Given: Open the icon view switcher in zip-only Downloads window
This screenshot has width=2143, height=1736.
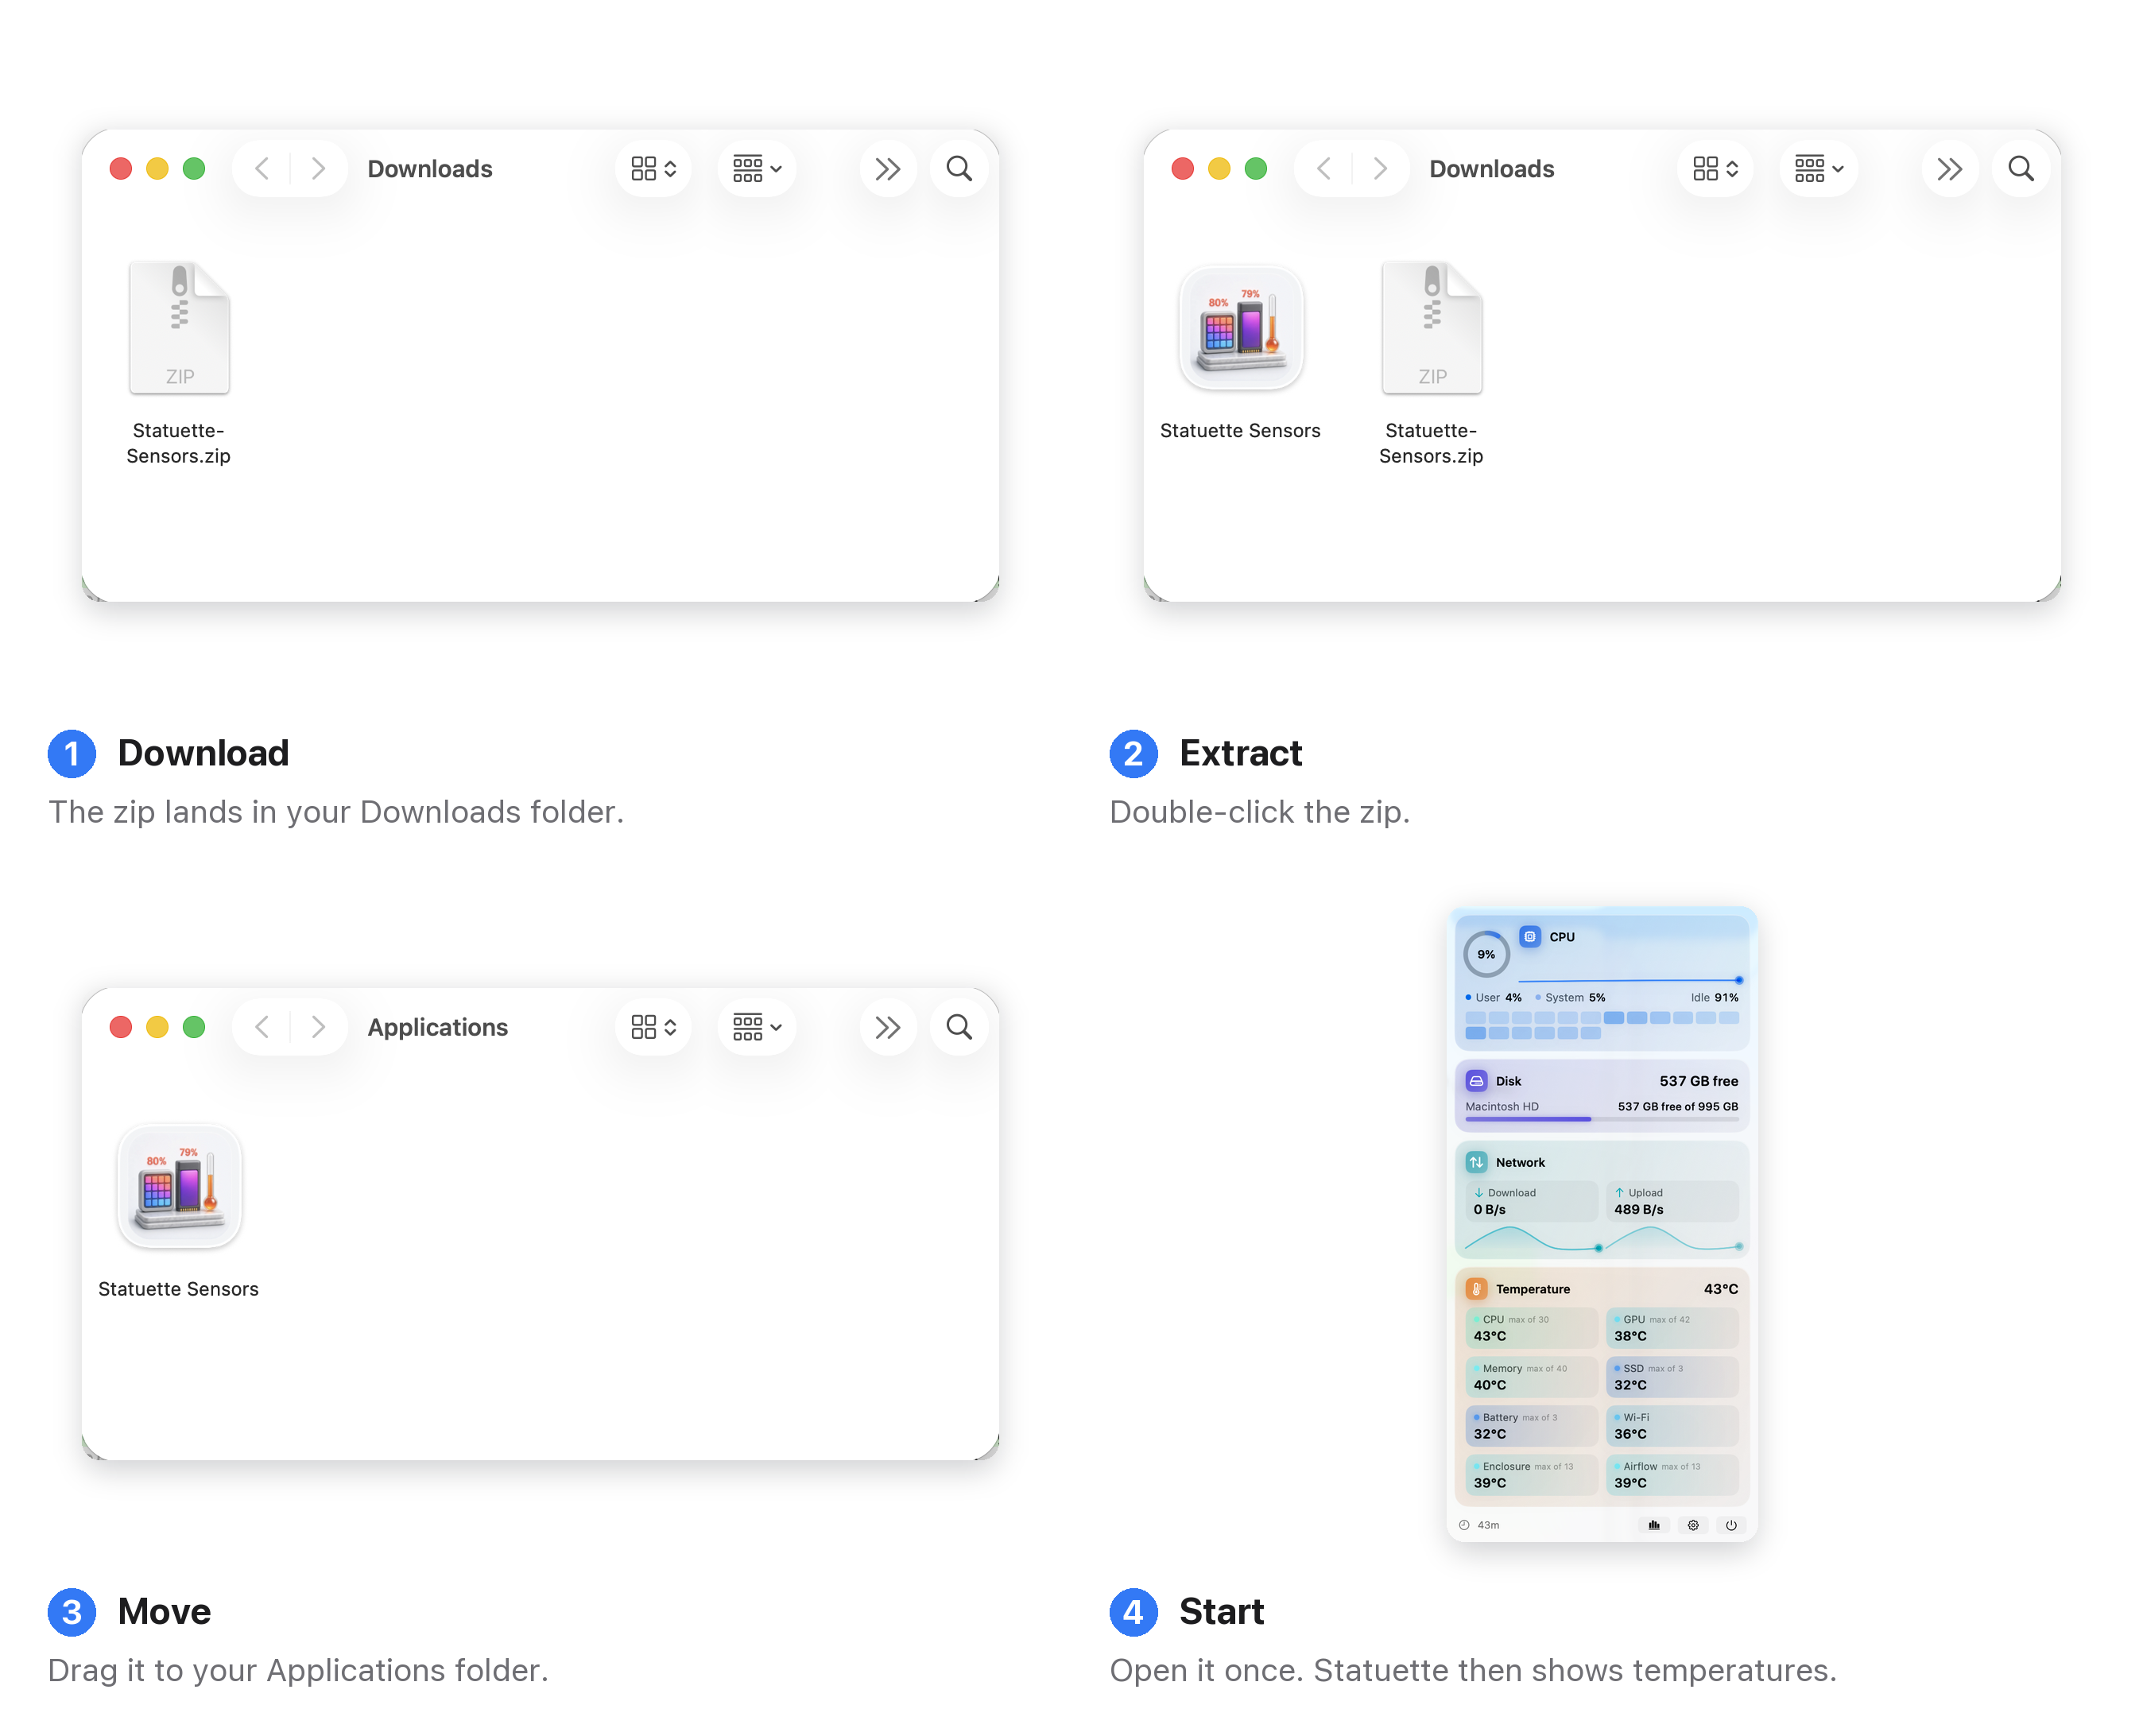Looking at the screenshot, I should (x=653, y=168).
